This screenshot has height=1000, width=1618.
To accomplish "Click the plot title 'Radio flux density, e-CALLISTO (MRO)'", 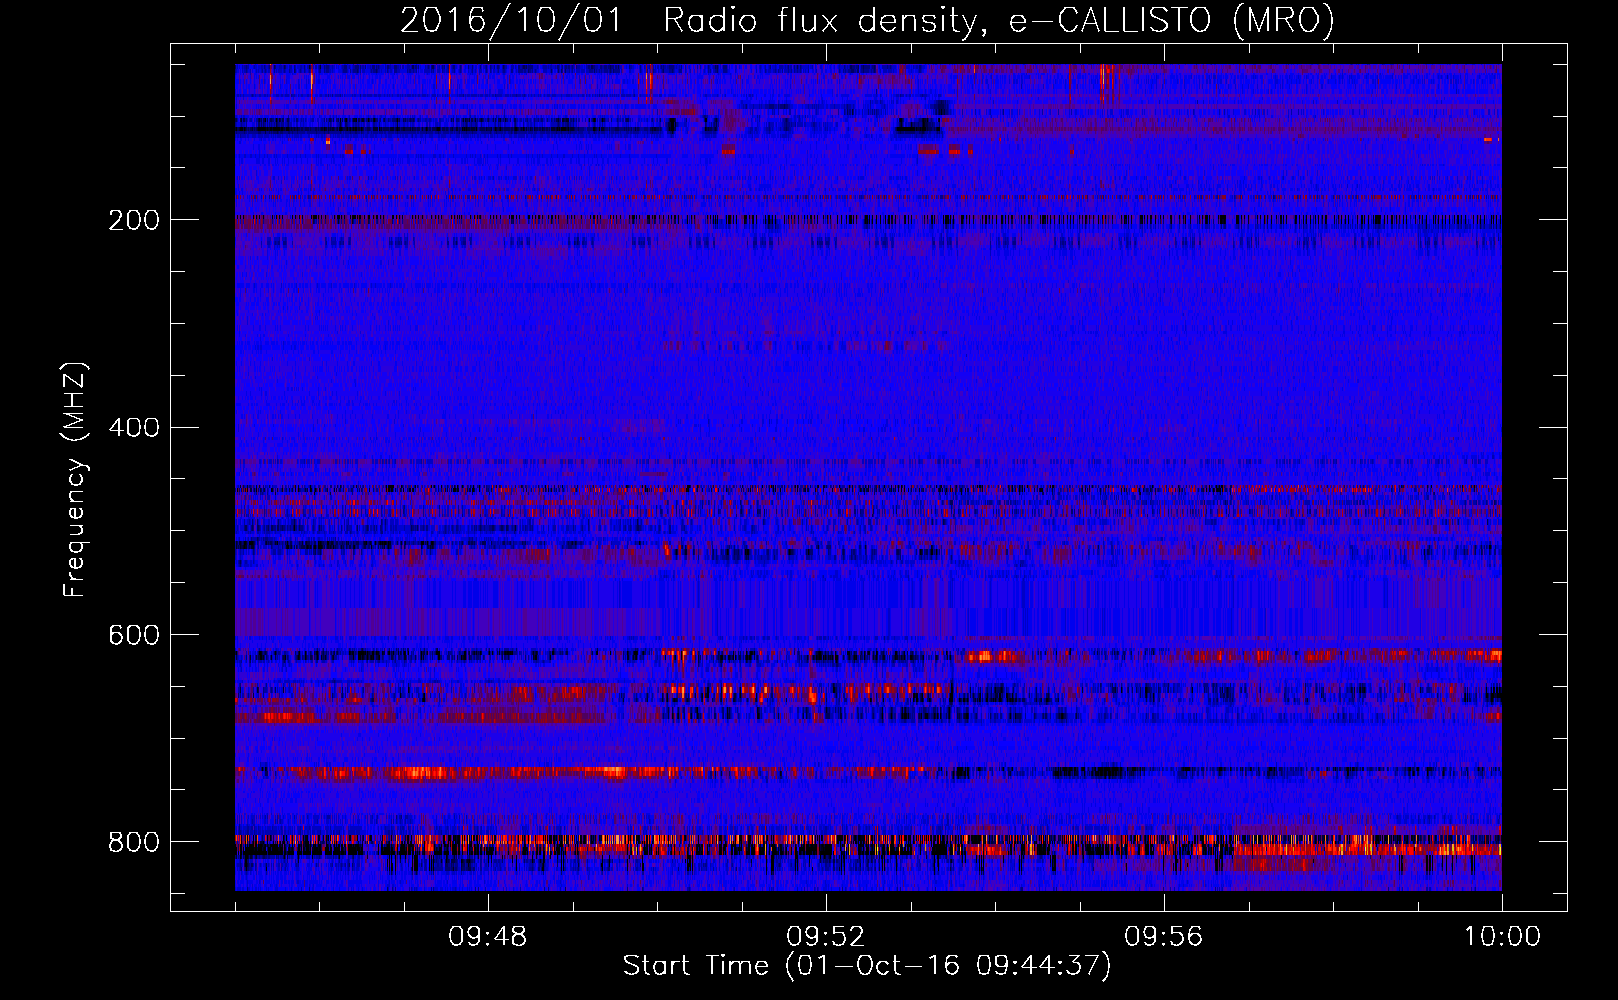I will pyautogui.click(x=998, y=20).
